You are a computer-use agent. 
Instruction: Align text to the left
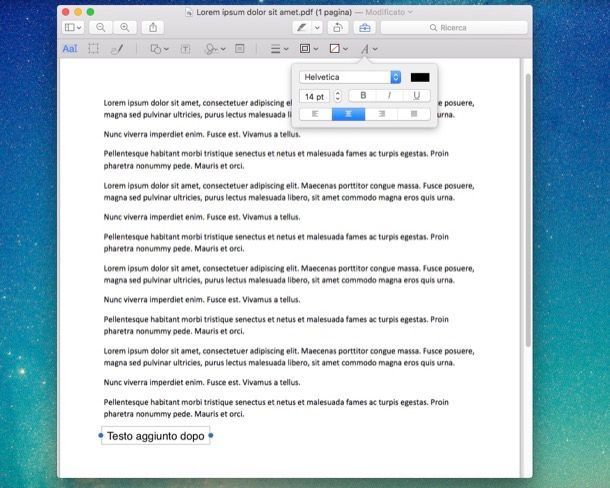pos(315,115)
